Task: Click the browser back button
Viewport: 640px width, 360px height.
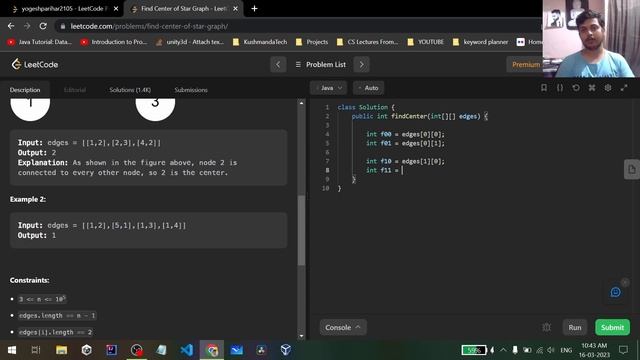Action: point(11,26)
